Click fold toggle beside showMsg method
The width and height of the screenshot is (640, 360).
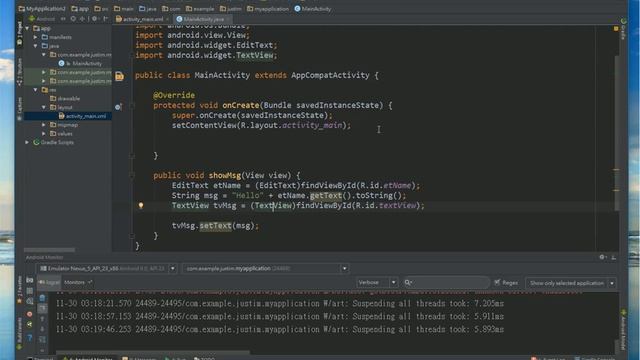click(132, 176)
